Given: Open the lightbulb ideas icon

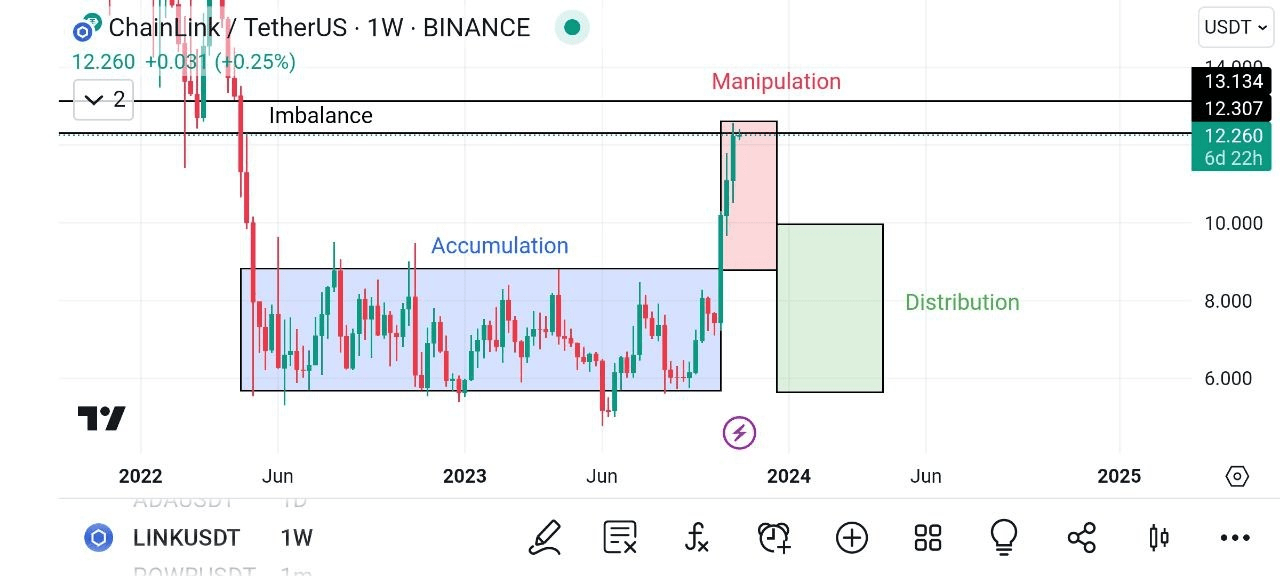Looking at the screenshot, I should [1005, 538].
